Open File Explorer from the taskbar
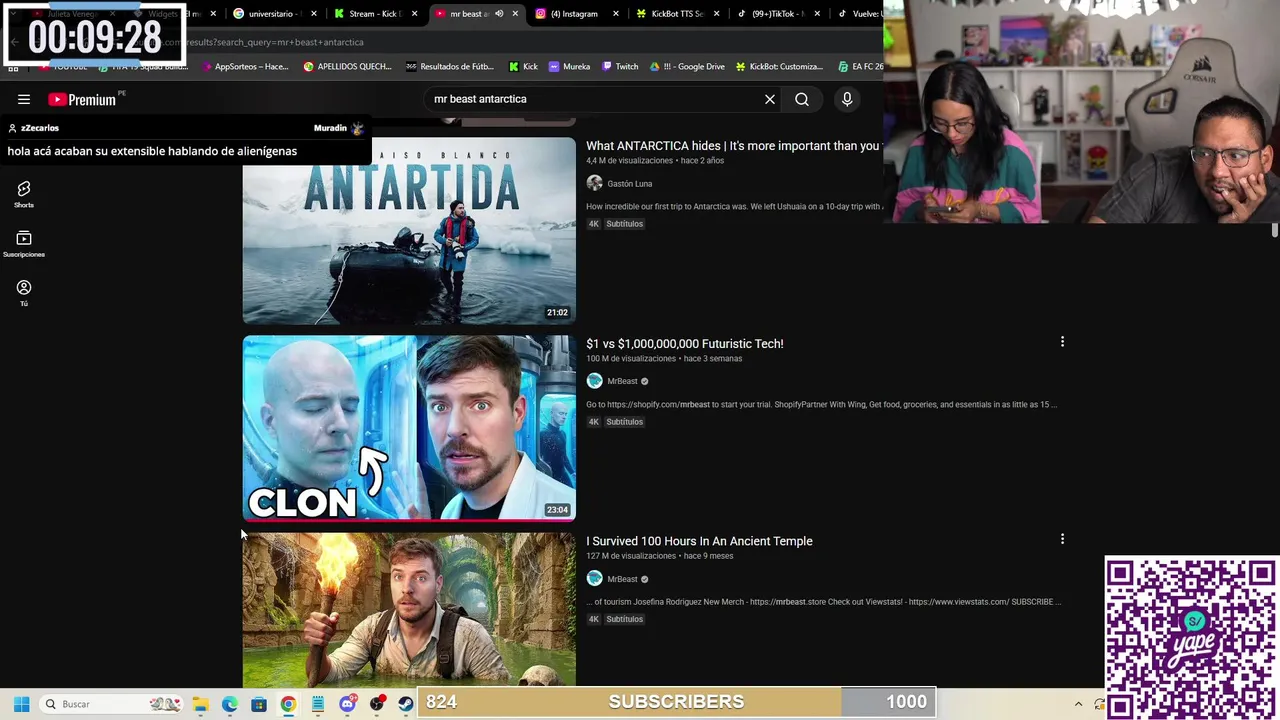Image resolution: width=1280 pixels, height=720 pixels. coord(200,704)
